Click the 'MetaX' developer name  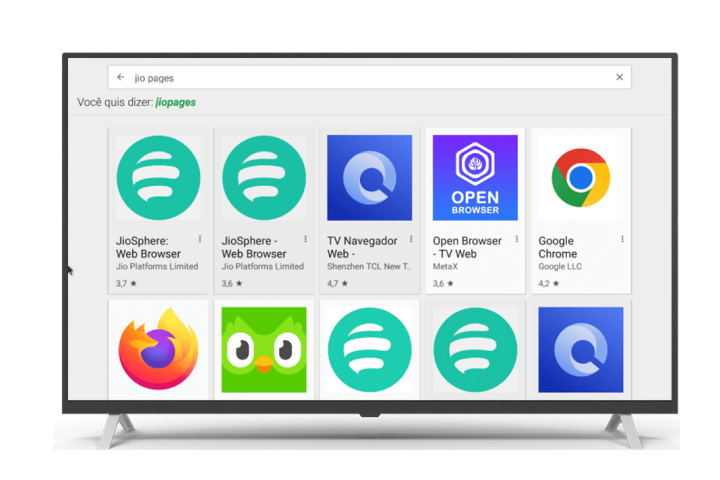[x=445, y=266]
